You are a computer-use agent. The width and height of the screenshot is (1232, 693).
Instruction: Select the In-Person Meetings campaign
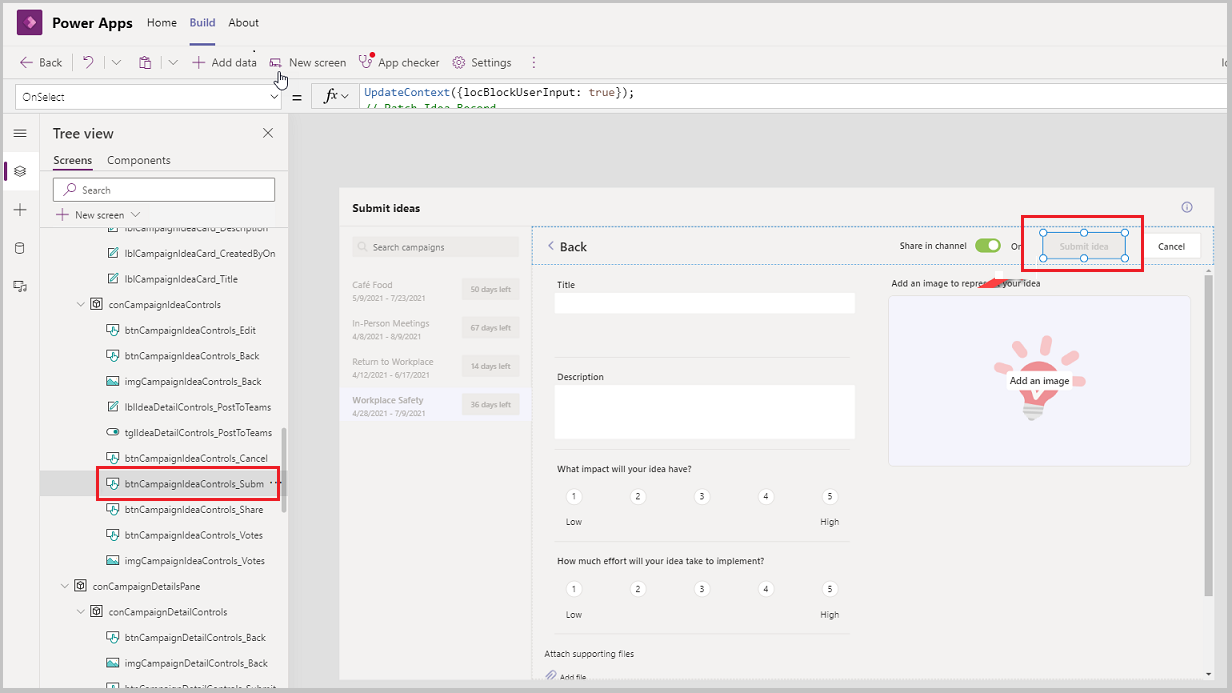pos(435,328)
